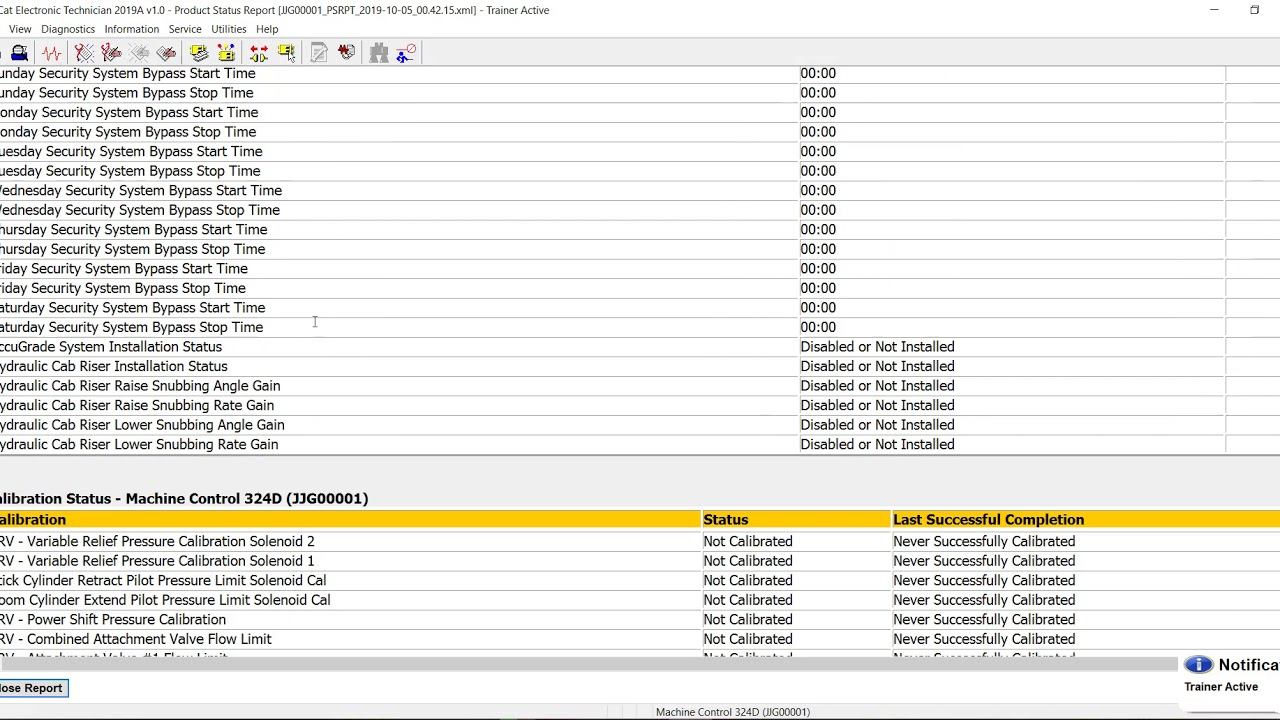Select Calibration Status - Machine Control 324D heading
The height and width of the screenshot is (720, 1280).
184,498
